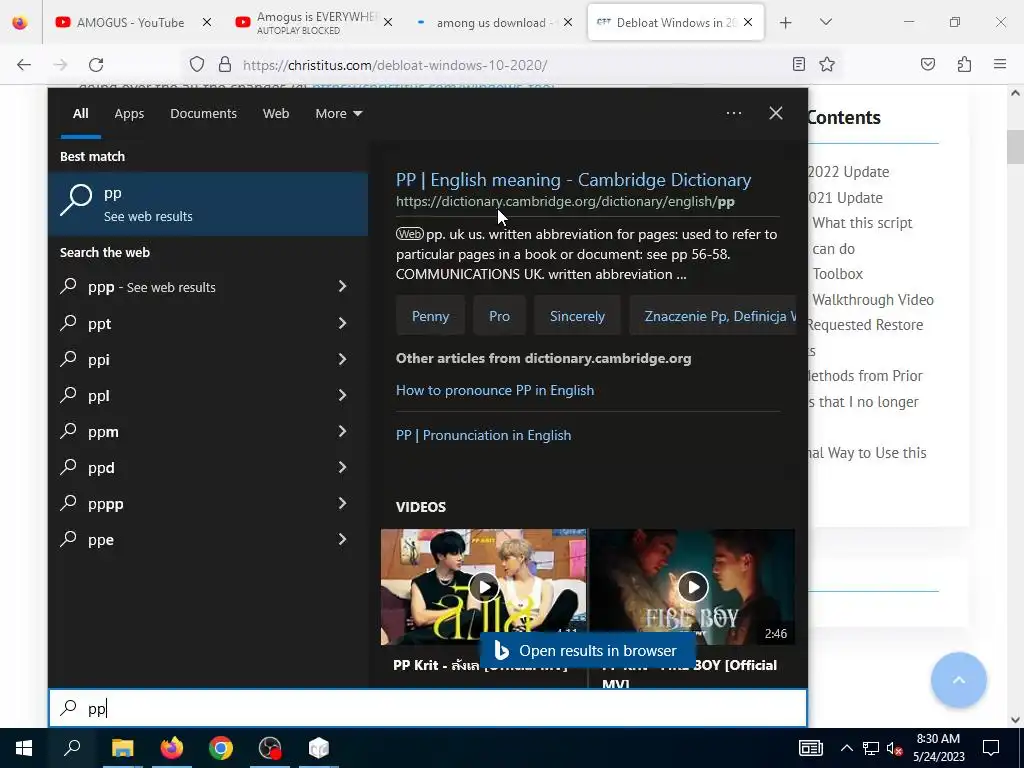Screen dimensions: 1024x768
Task: Click Open results in browser button
Action: [x=587, y=650]
